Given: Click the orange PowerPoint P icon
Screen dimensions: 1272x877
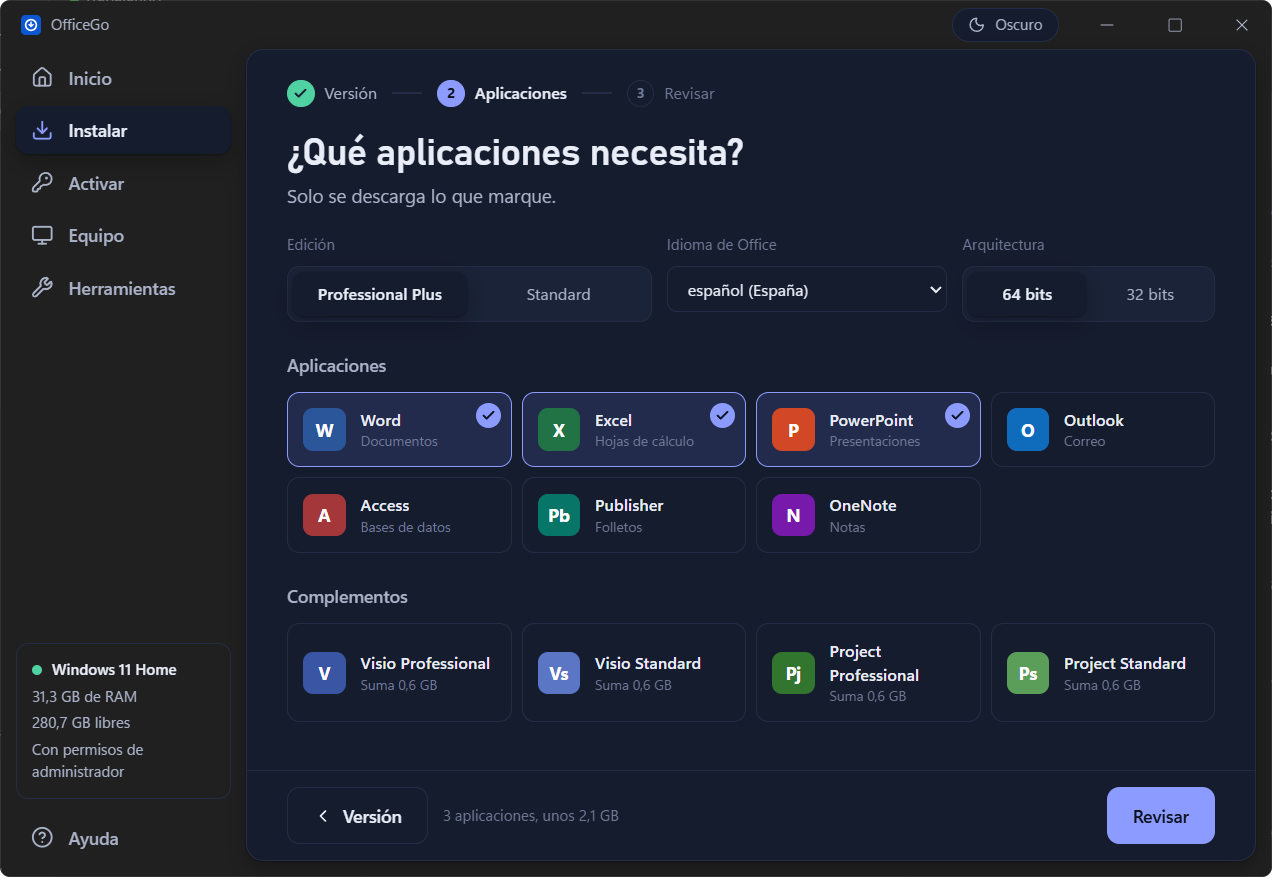Looking at the screenshot, I should [x=793, y=430].
